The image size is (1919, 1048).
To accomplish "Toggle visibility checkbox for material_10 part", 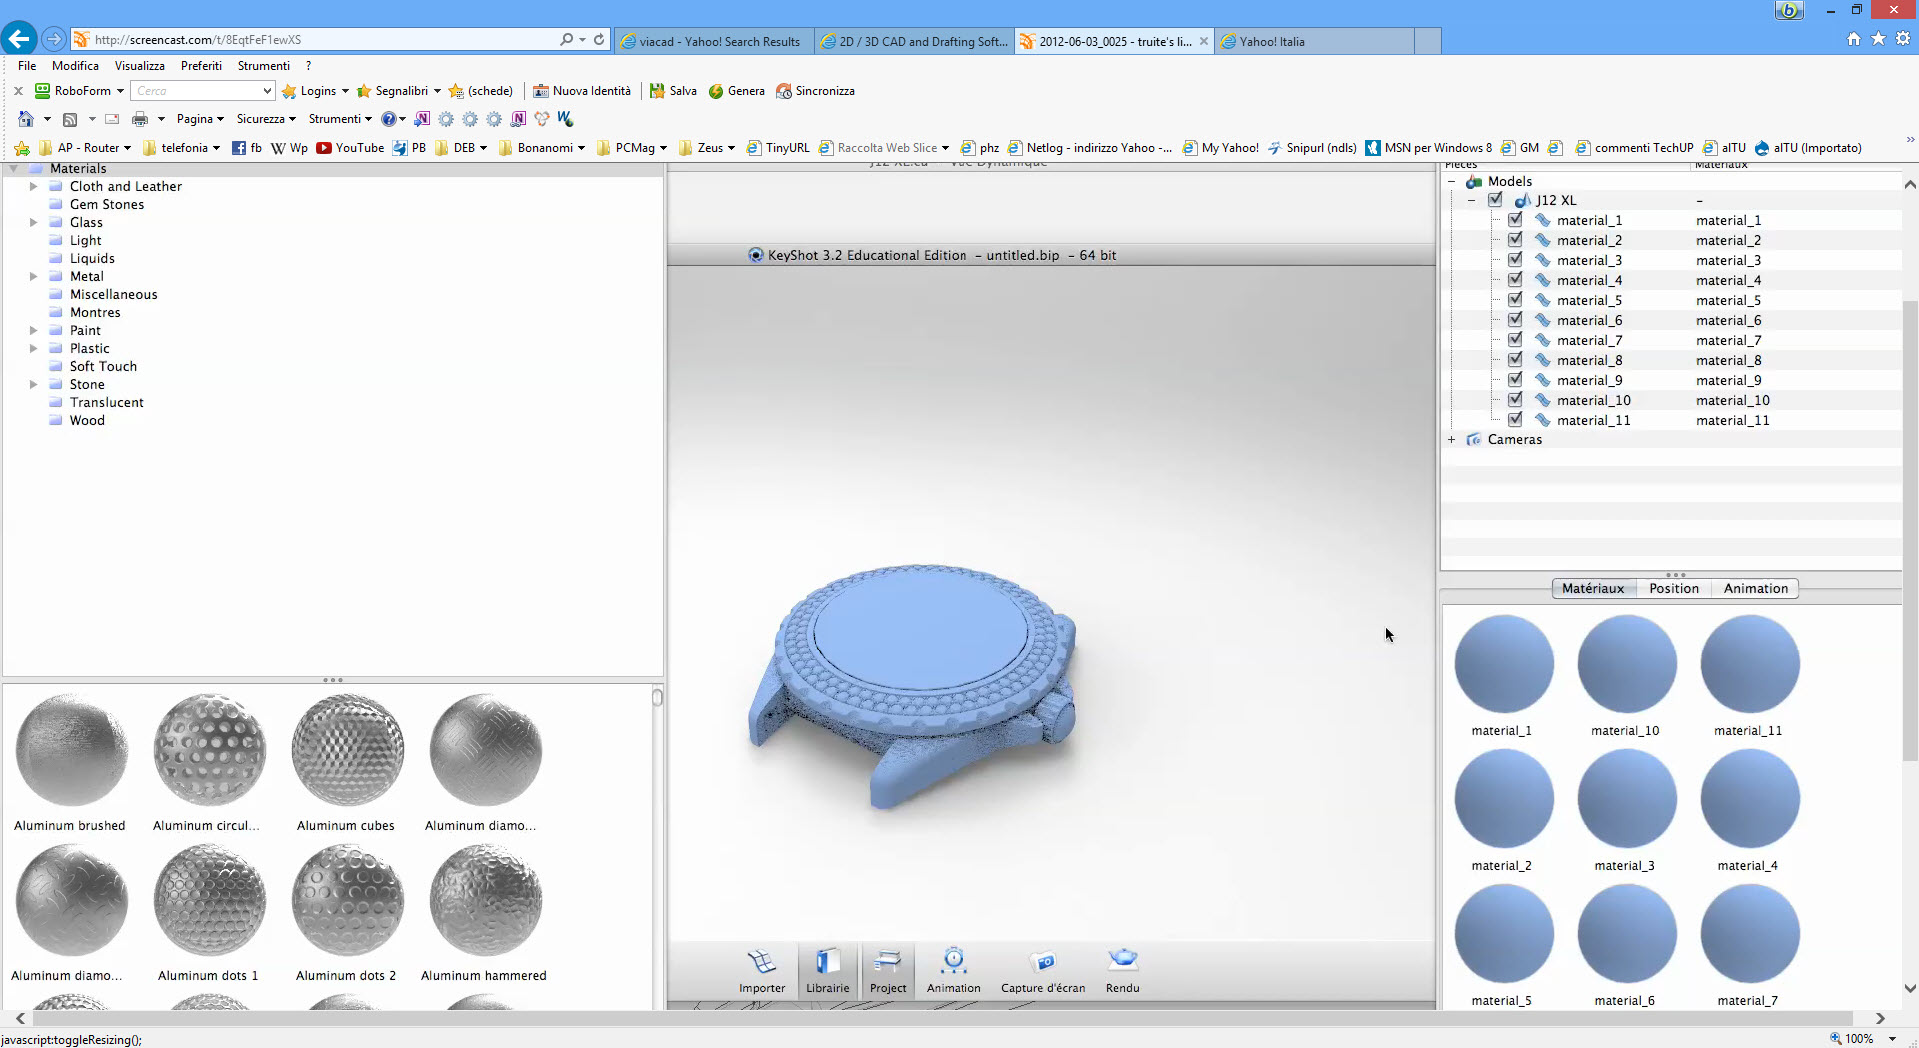I will pos(1515,400).
